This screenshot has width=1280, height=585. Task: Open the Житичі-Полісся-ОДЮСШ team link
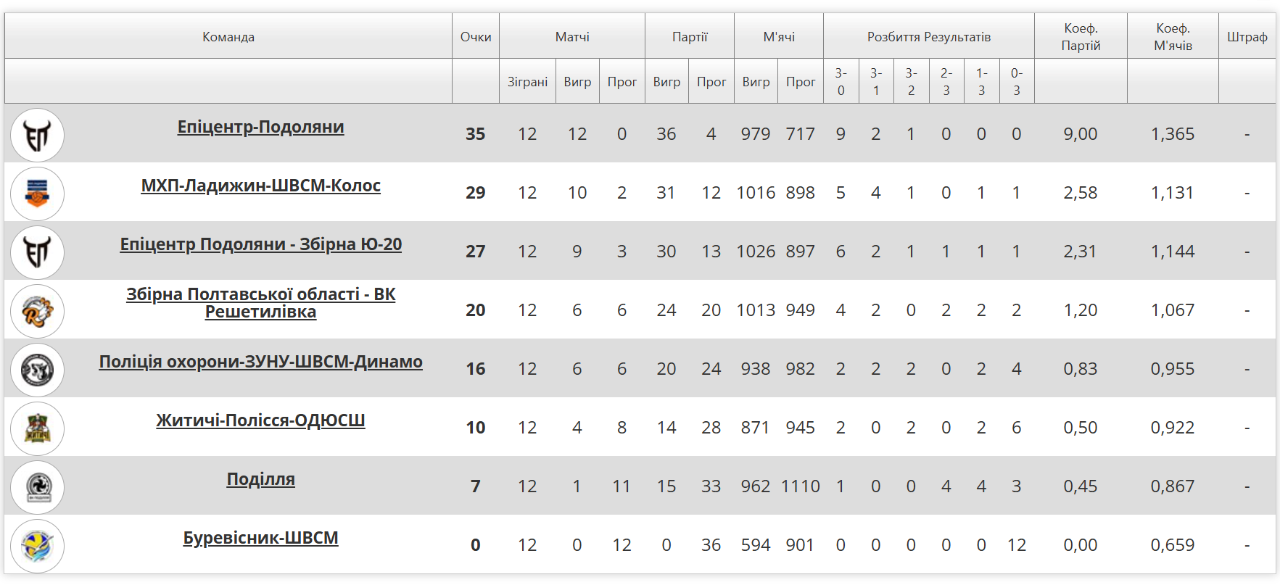(260, 421)
